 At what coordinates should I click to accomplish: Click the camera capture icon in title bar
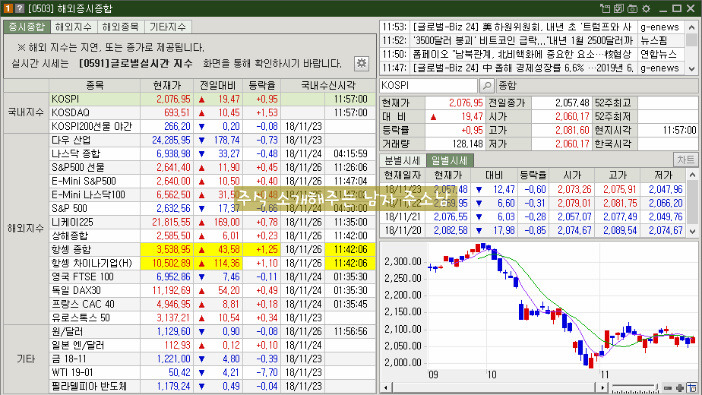(632, 9)
